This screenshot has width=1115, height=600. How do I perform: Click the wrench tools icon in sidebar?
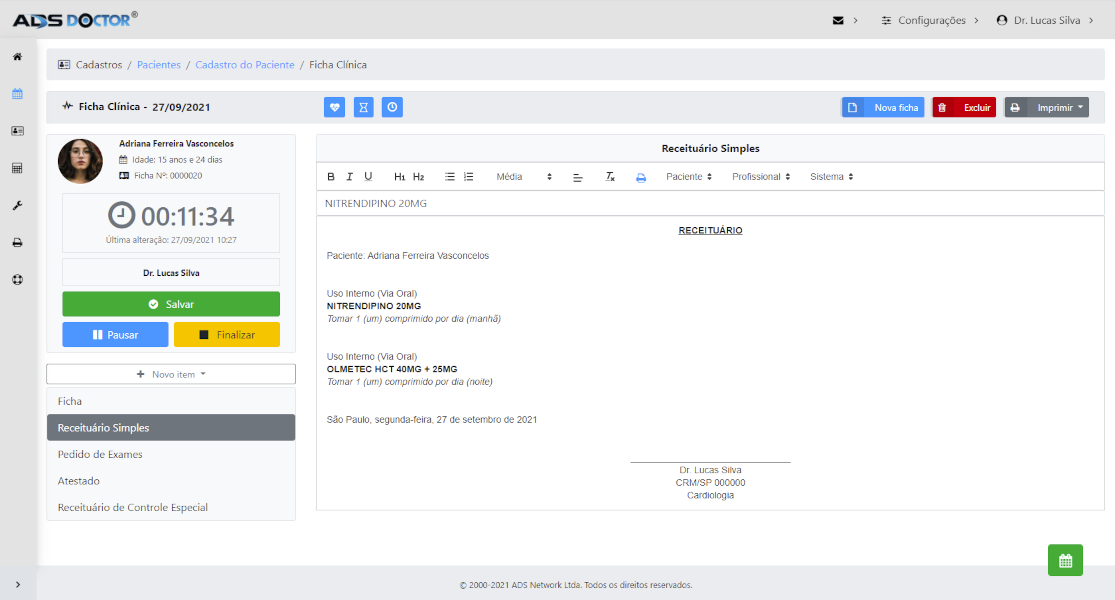[x=18, y=205]
